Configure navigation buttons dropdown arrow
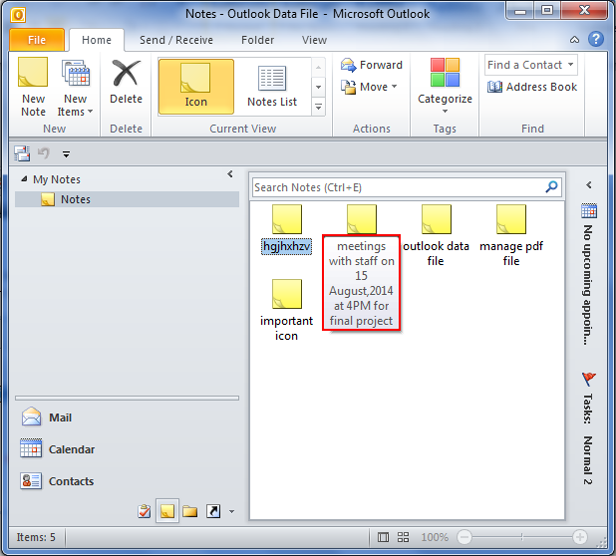Screen dimensions: 616x556 (x=232, y=511)
